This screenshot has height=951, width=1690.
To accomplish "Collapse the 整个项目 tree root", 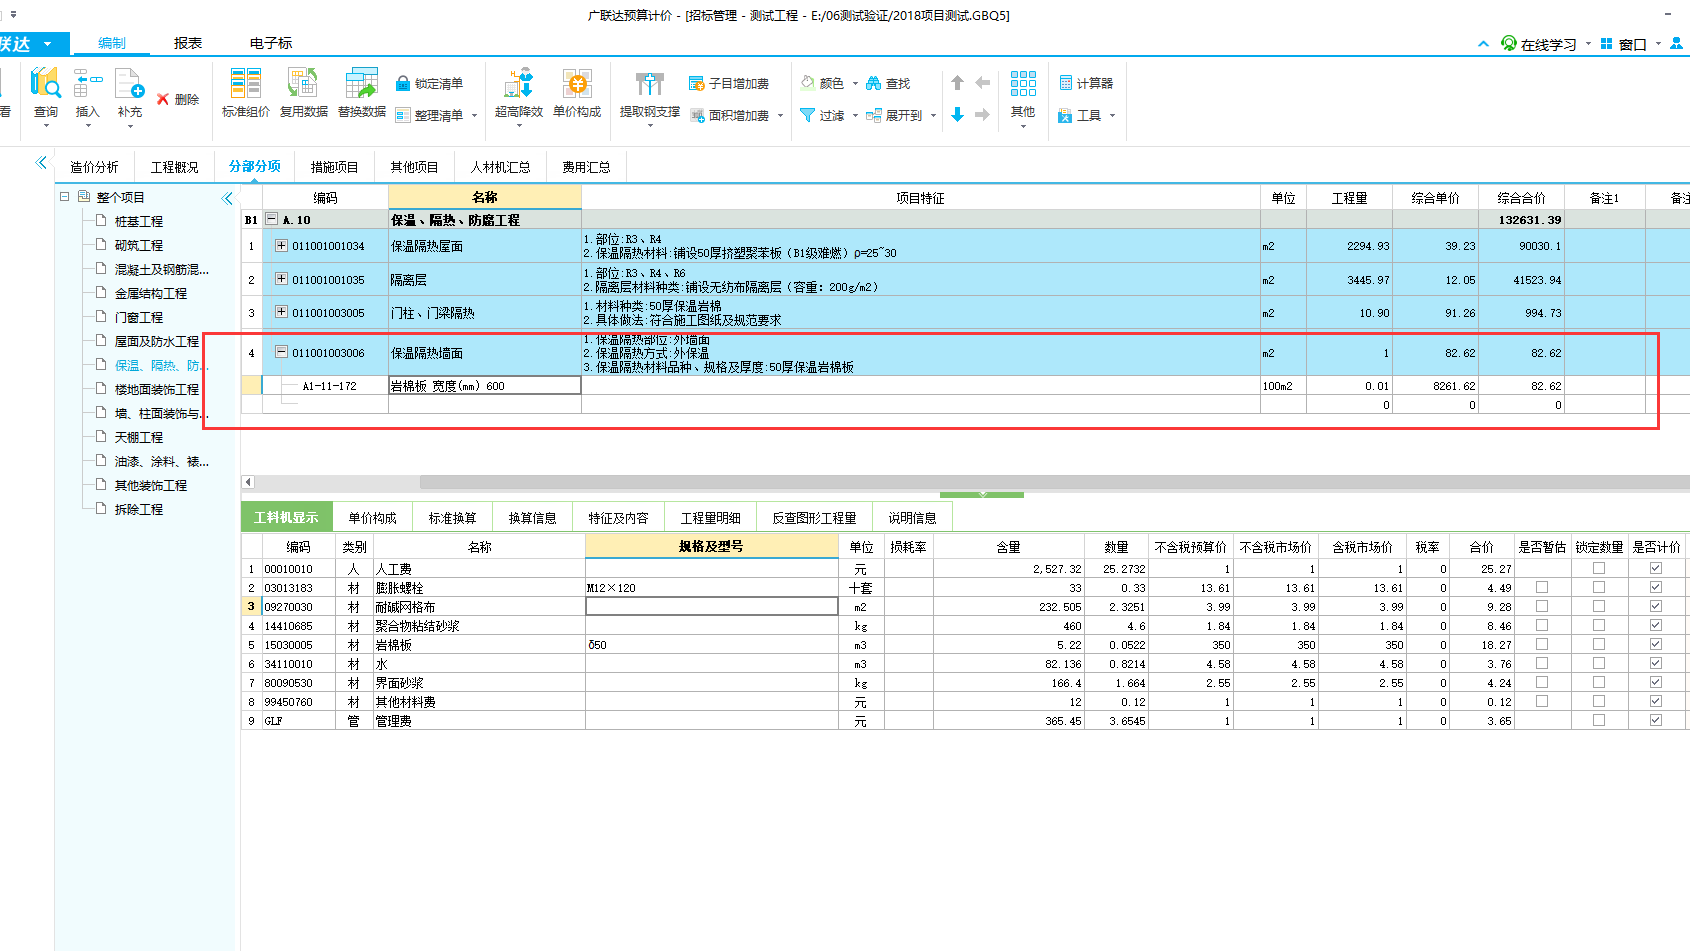I will coord(65,197).
